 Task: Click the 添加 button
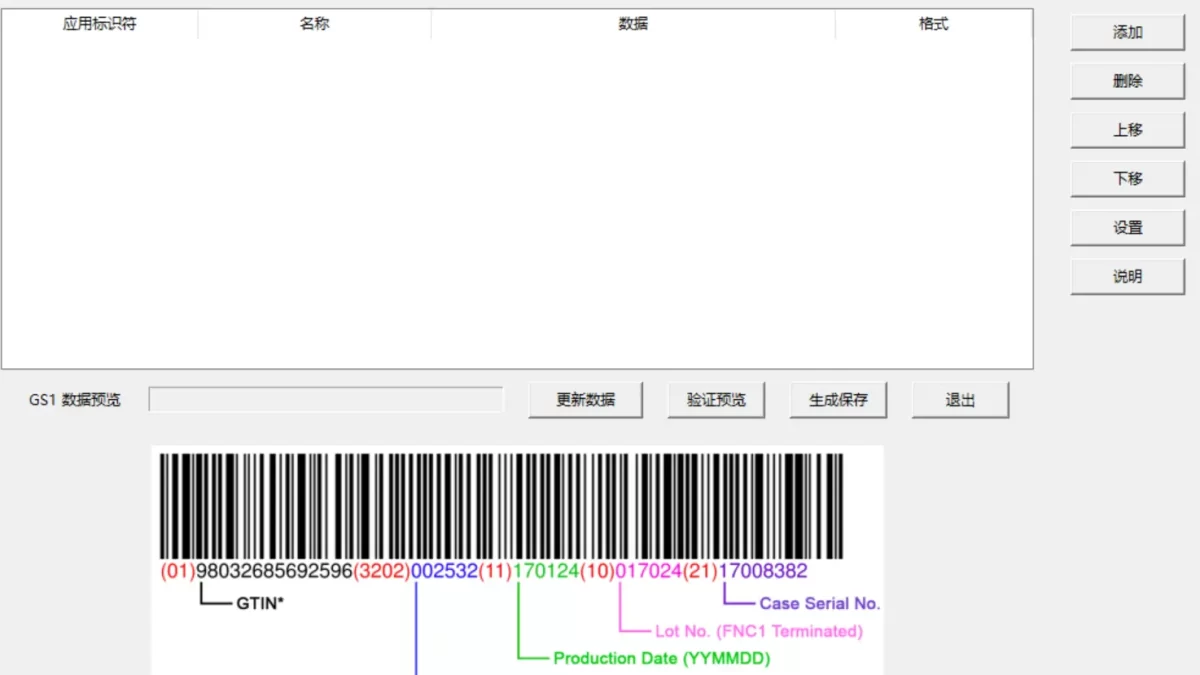tap(1127, 32)
